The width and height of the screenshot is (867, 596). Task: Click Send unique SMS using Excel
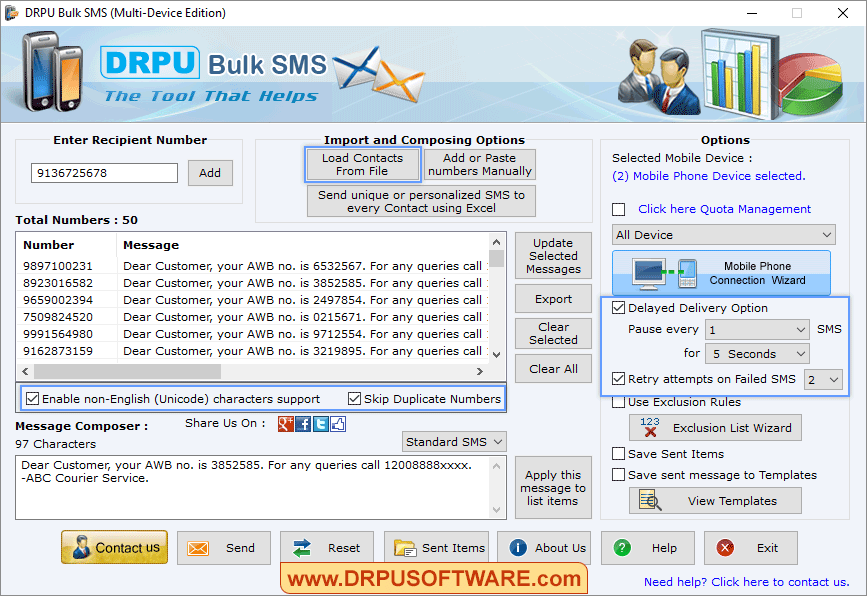point(421,201)
